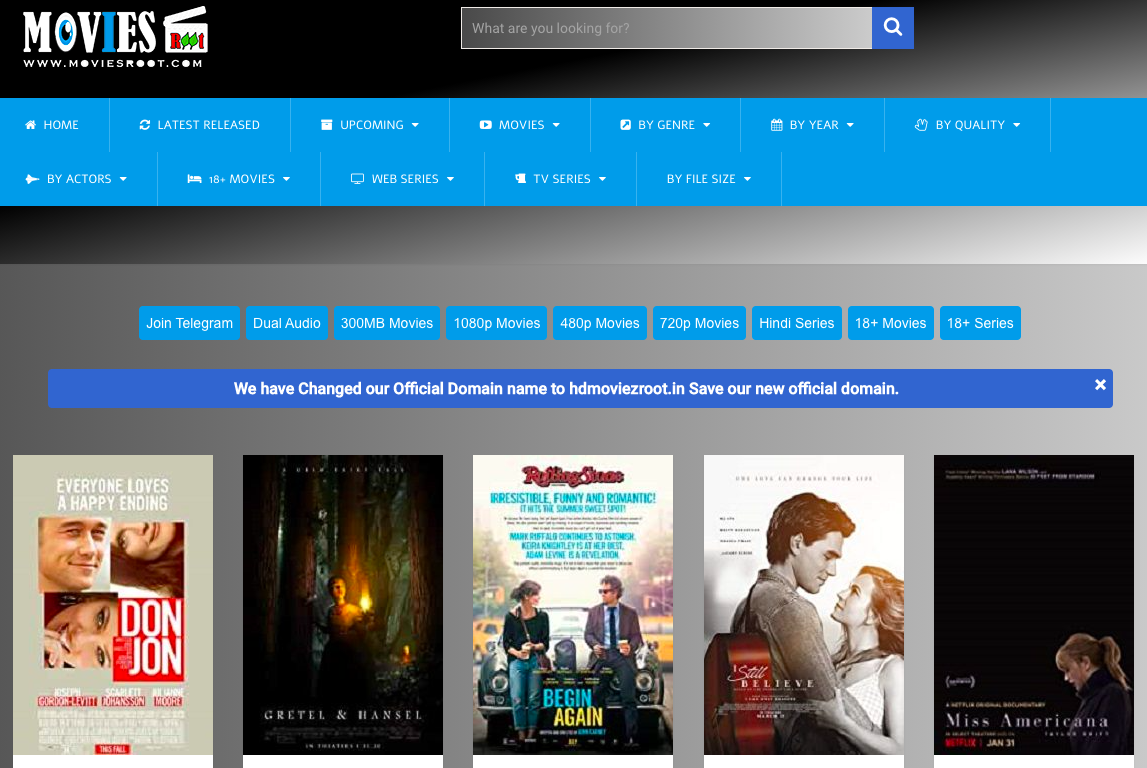Open the Begin Again movie poster

pos(573,605)
